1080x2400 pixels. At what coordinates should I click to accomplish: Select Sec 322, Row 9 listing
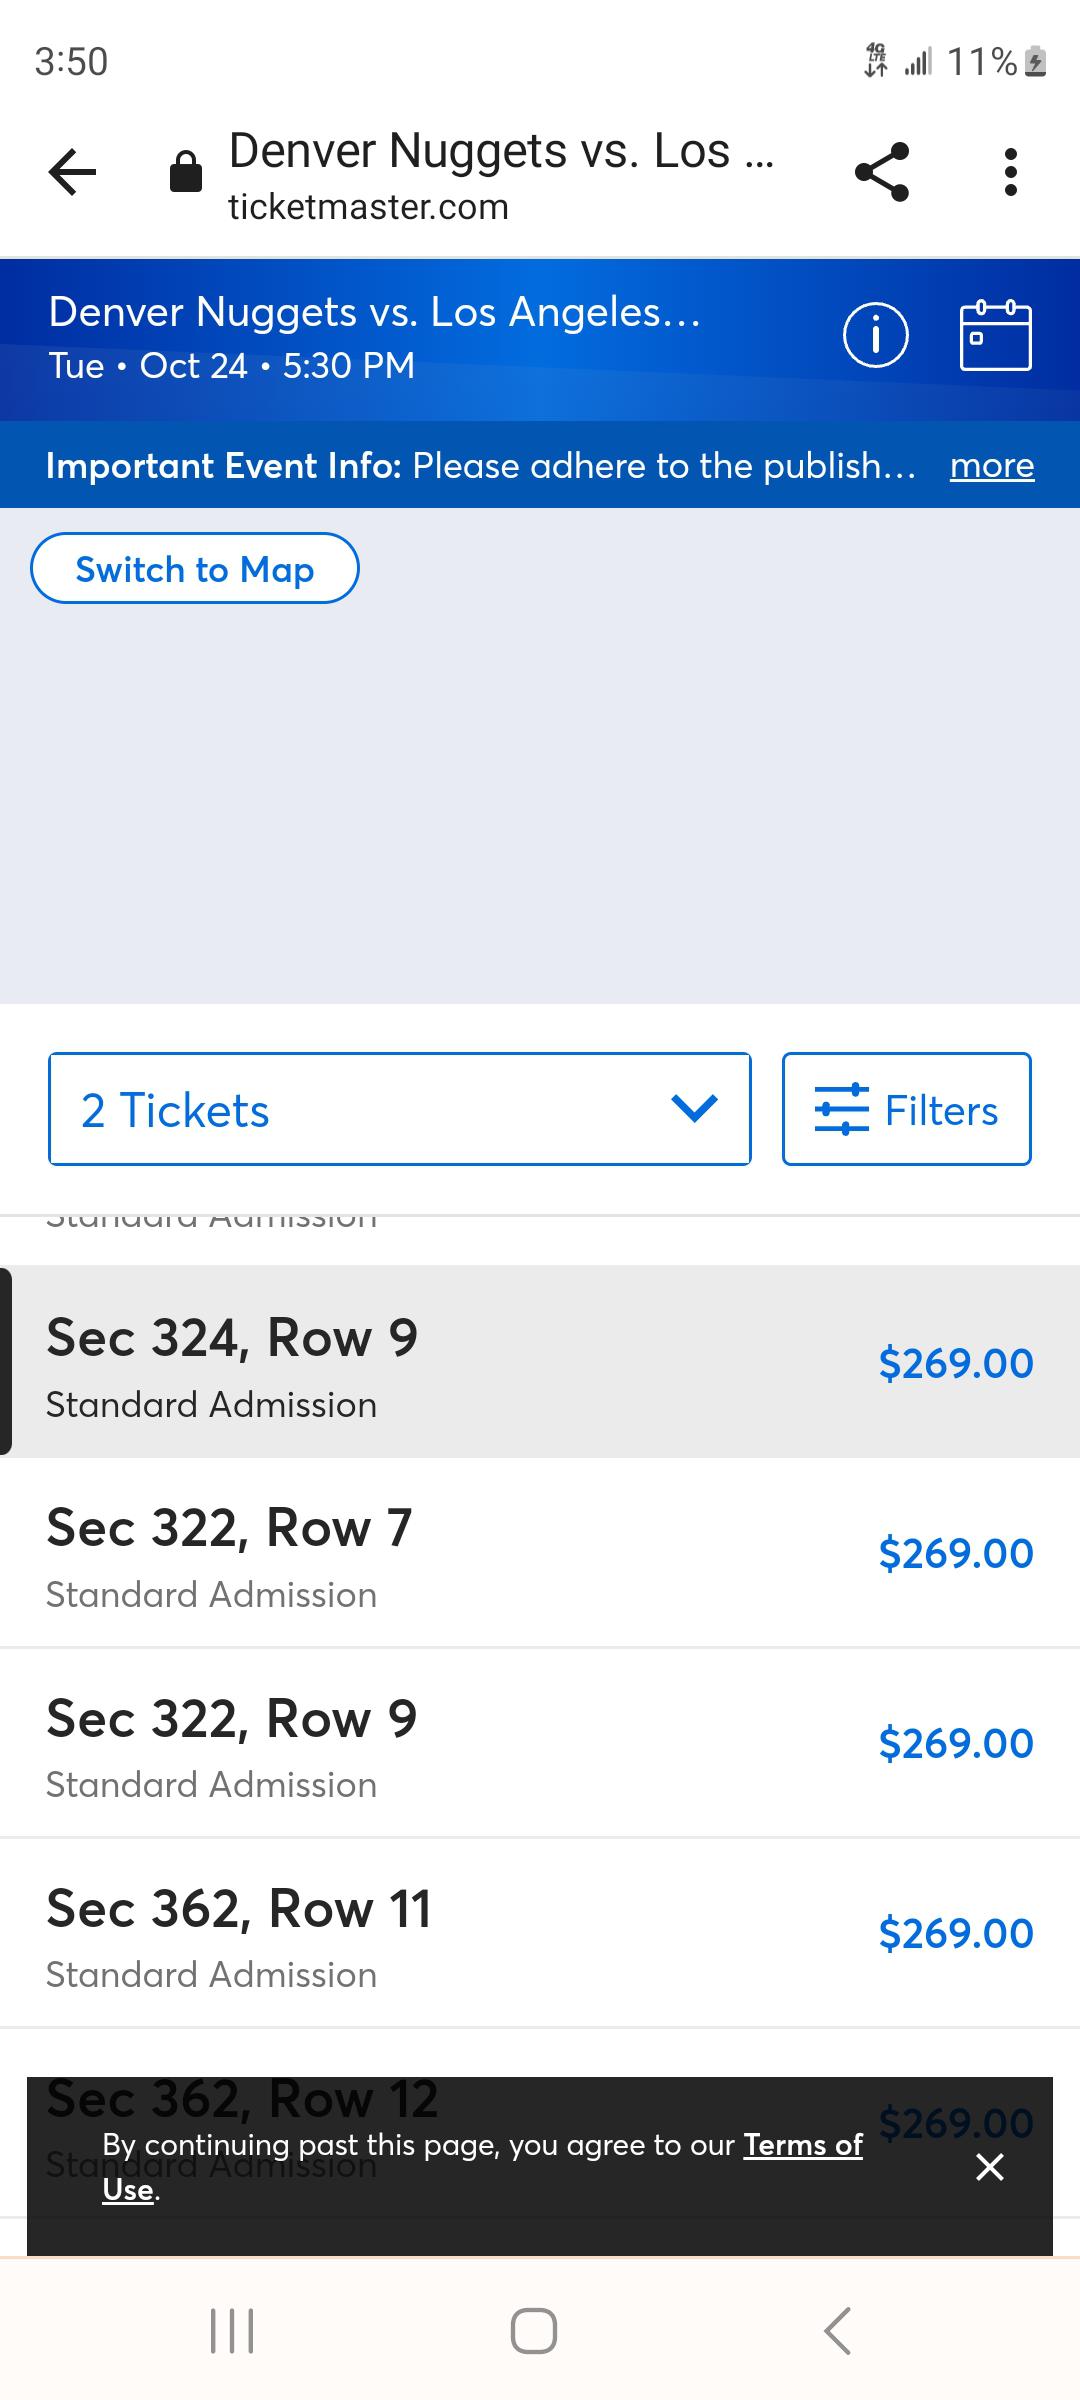tap(540, 1742)
